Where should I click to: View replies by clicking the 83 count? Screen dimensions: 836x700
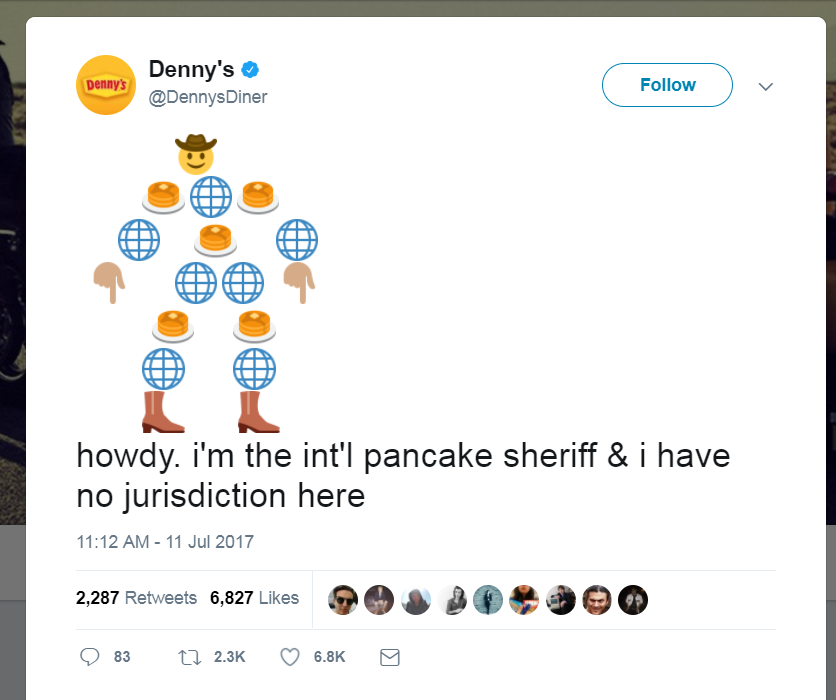(x=120, y=657)
